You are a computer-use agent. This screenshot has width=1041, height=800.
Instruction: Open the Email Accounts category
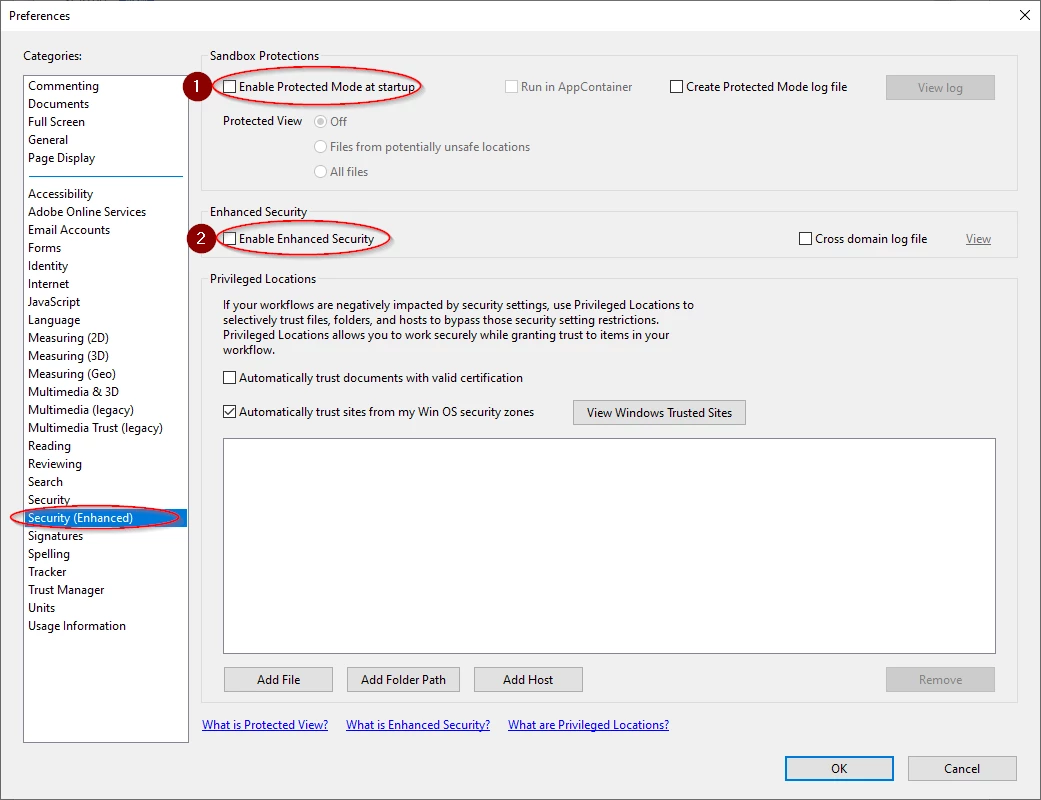click(69, 230)
